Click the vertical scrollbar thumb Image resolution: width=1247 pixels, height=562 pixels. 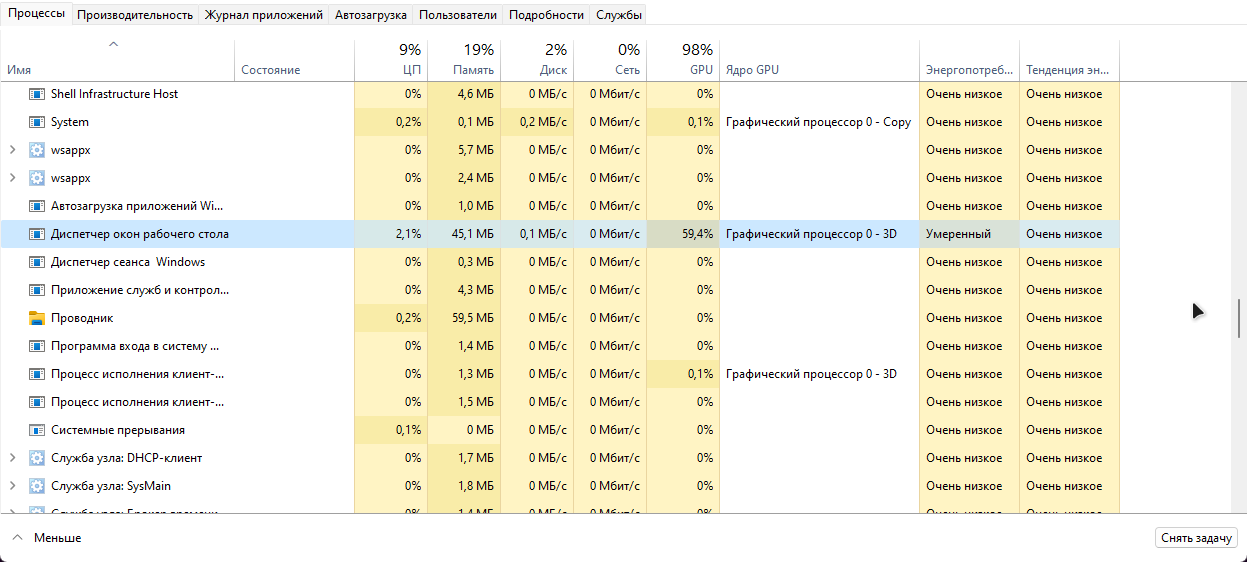[x=1239, y=318]
